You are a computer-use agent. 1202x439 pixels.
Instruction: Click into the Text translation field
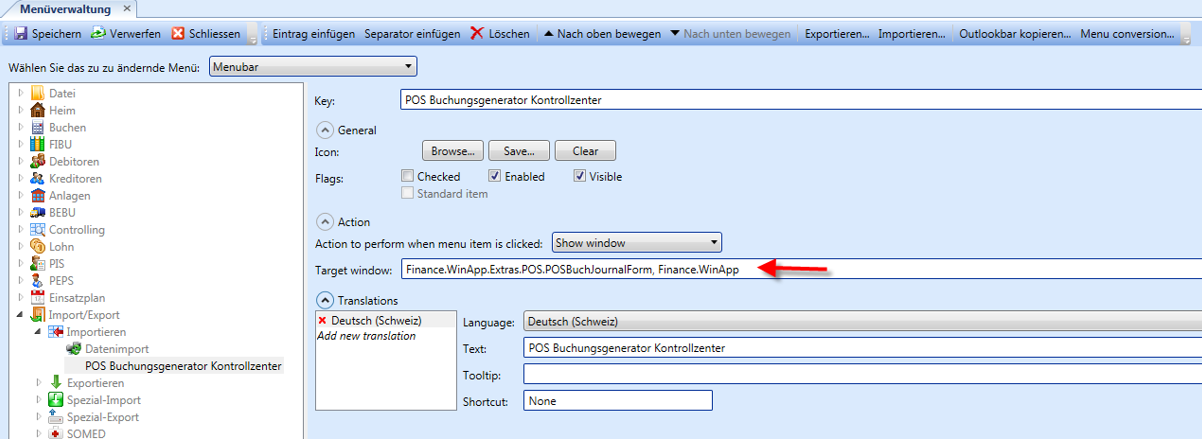pos(862,348)
